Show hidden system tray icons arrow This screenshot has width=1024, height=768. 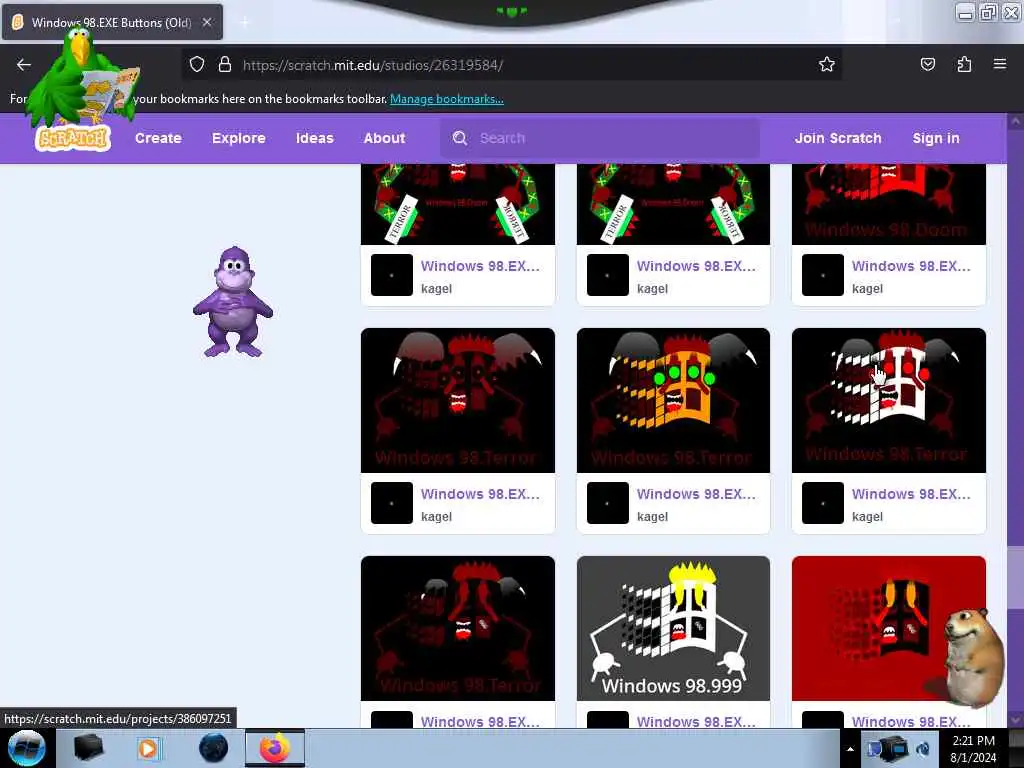(x=850, y=749)
